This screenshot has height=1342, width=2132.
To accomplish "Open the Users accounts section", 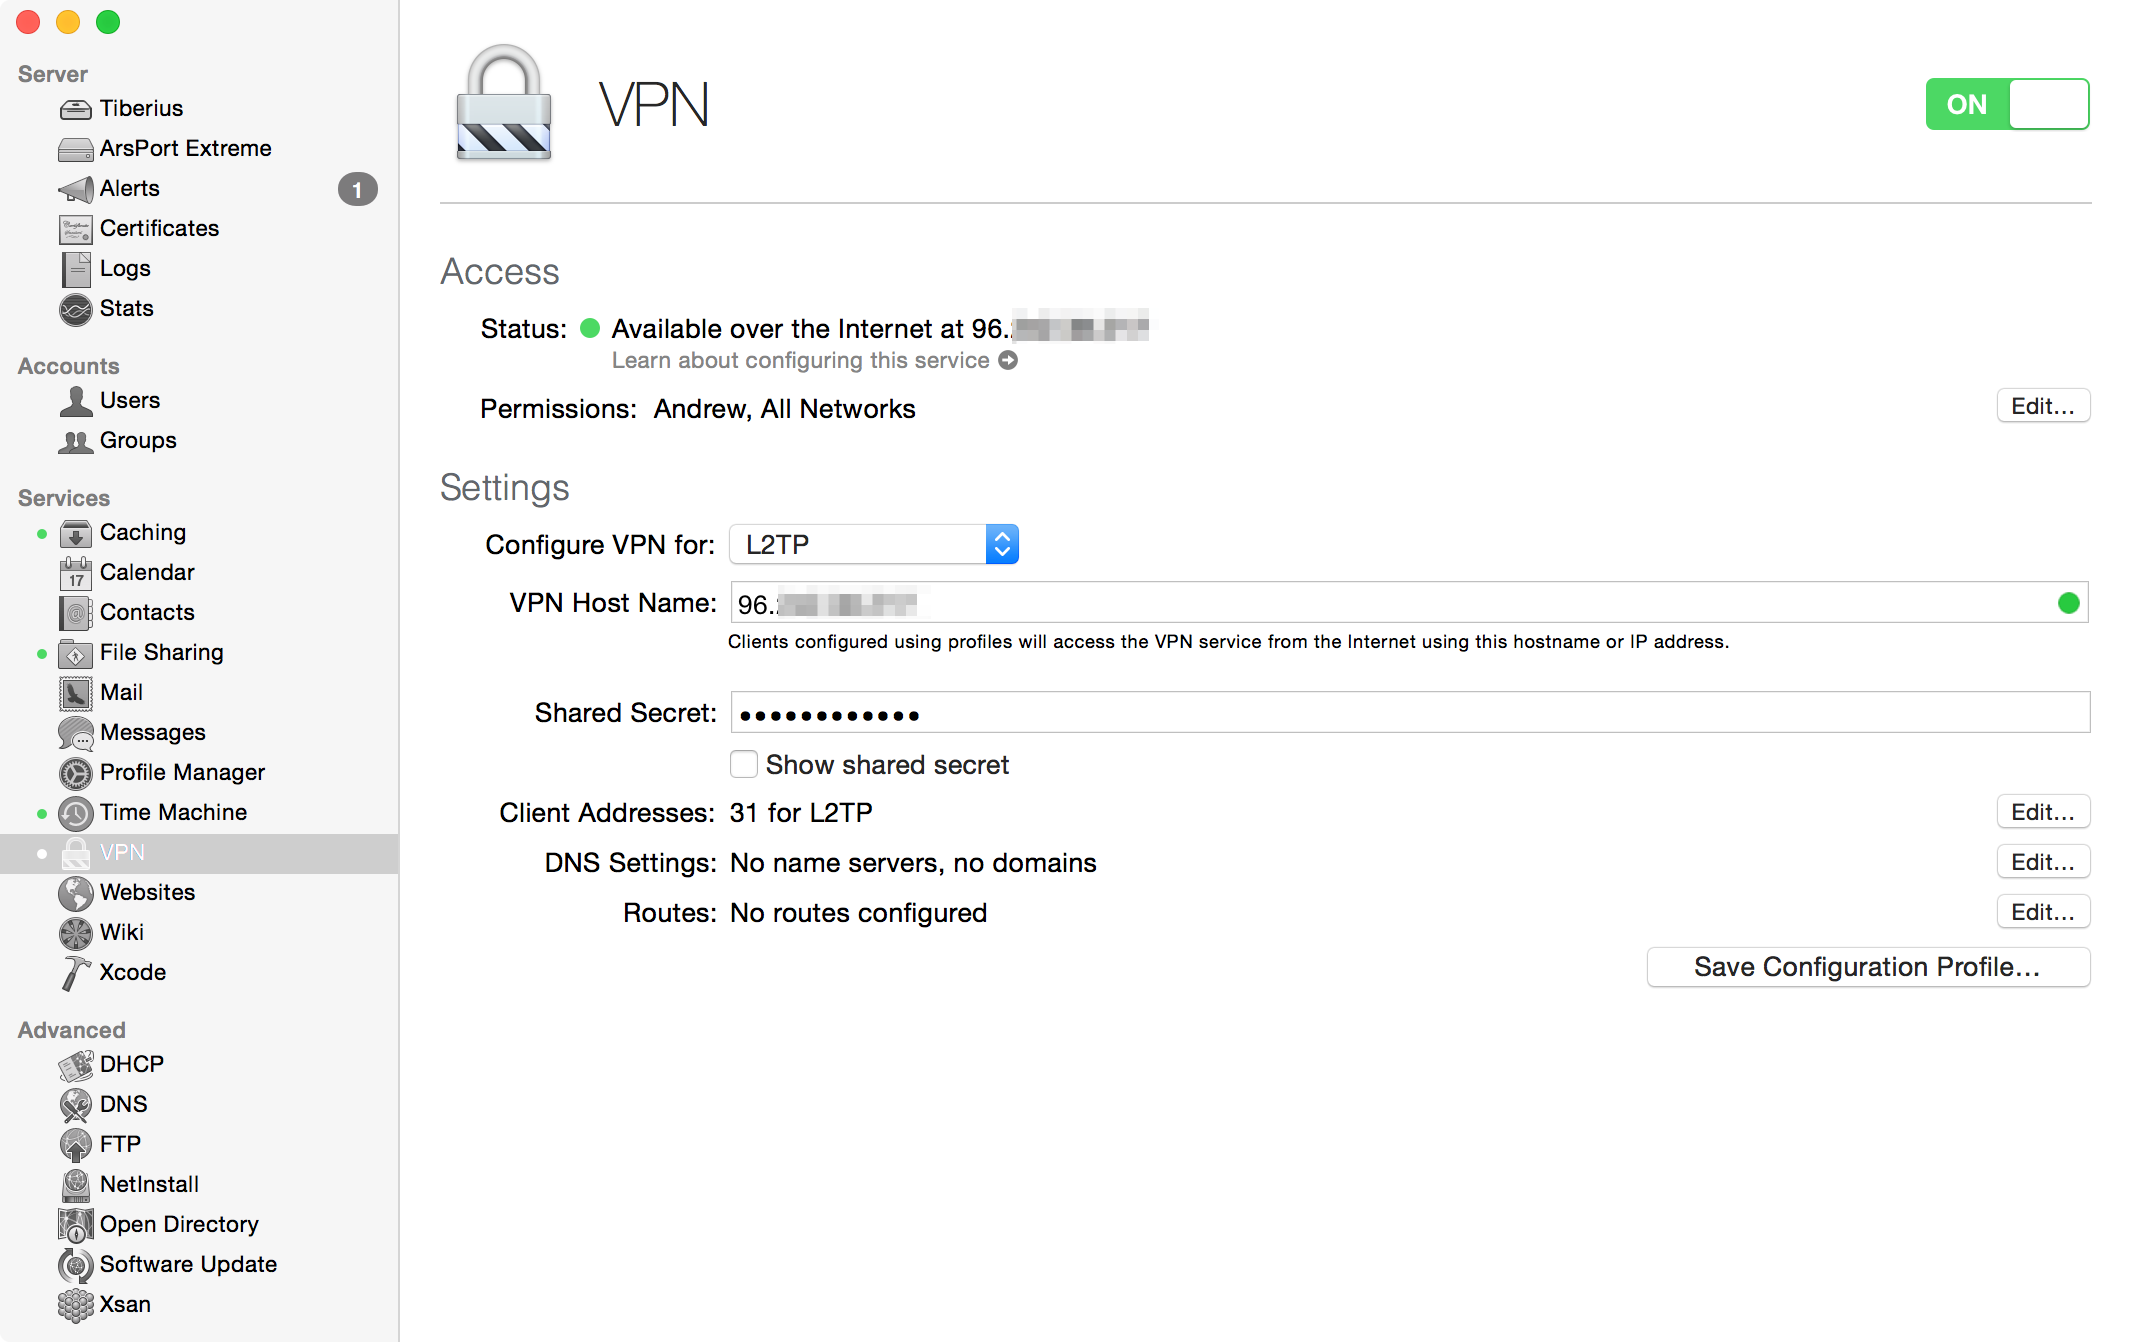I will [128, 399].
